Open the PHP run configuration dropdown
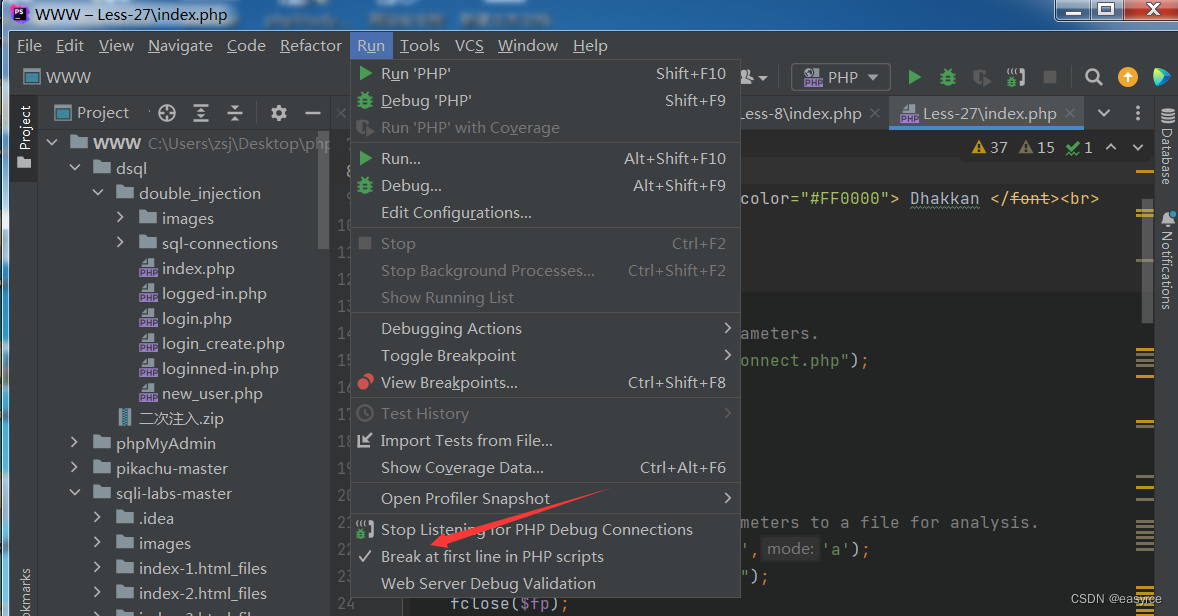1178x616 pixels. tap(841, 77)
